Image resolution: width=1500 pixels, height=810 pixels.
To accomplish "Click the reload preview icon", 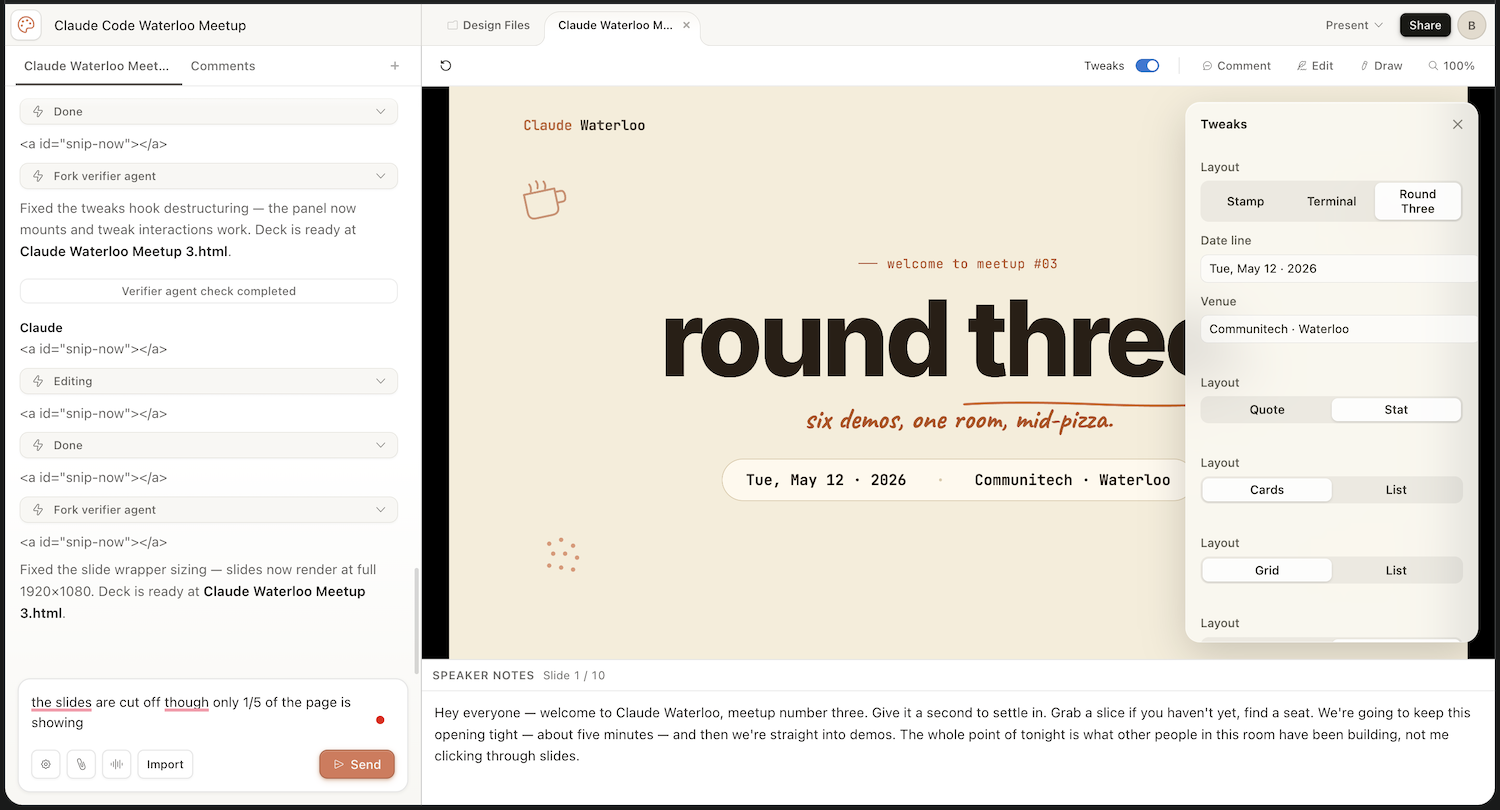I will click(446, 66).
